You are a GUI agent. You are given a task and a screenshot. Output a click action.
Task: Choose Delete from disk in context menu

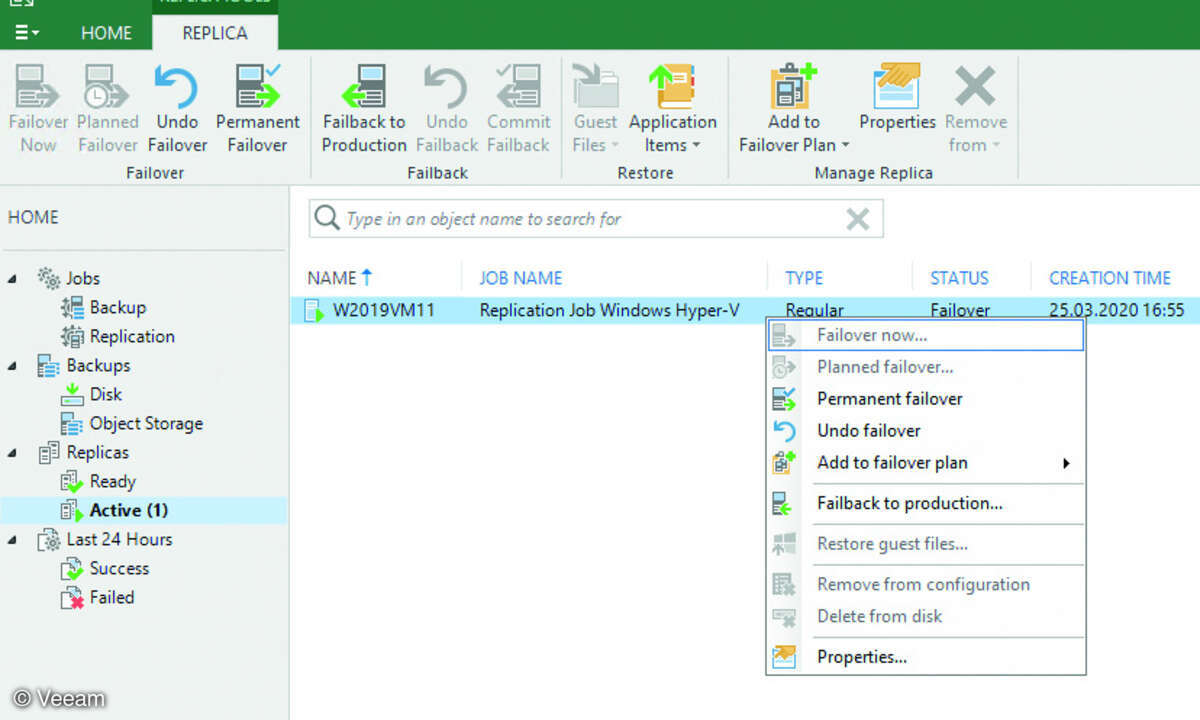coord(926,616)
